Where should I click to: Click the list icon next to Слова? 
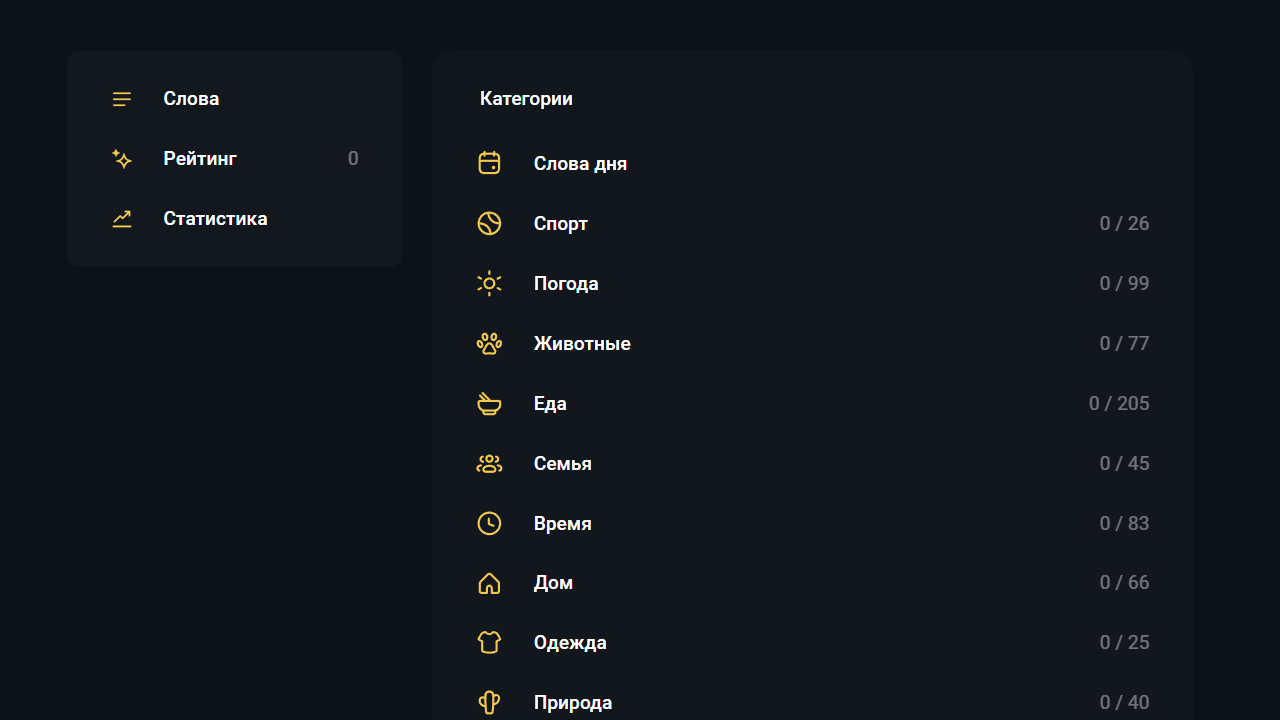point(121,98)
